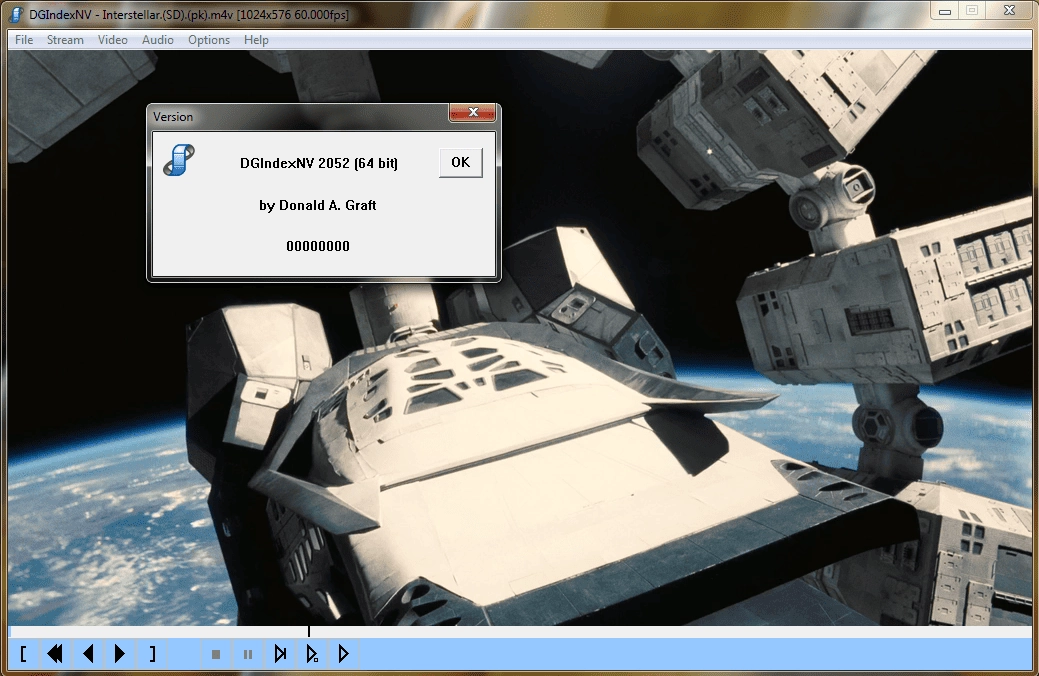The image size is (1039, 676).
Task: Click the "Version" dialog title
Action: pos(173,117)
